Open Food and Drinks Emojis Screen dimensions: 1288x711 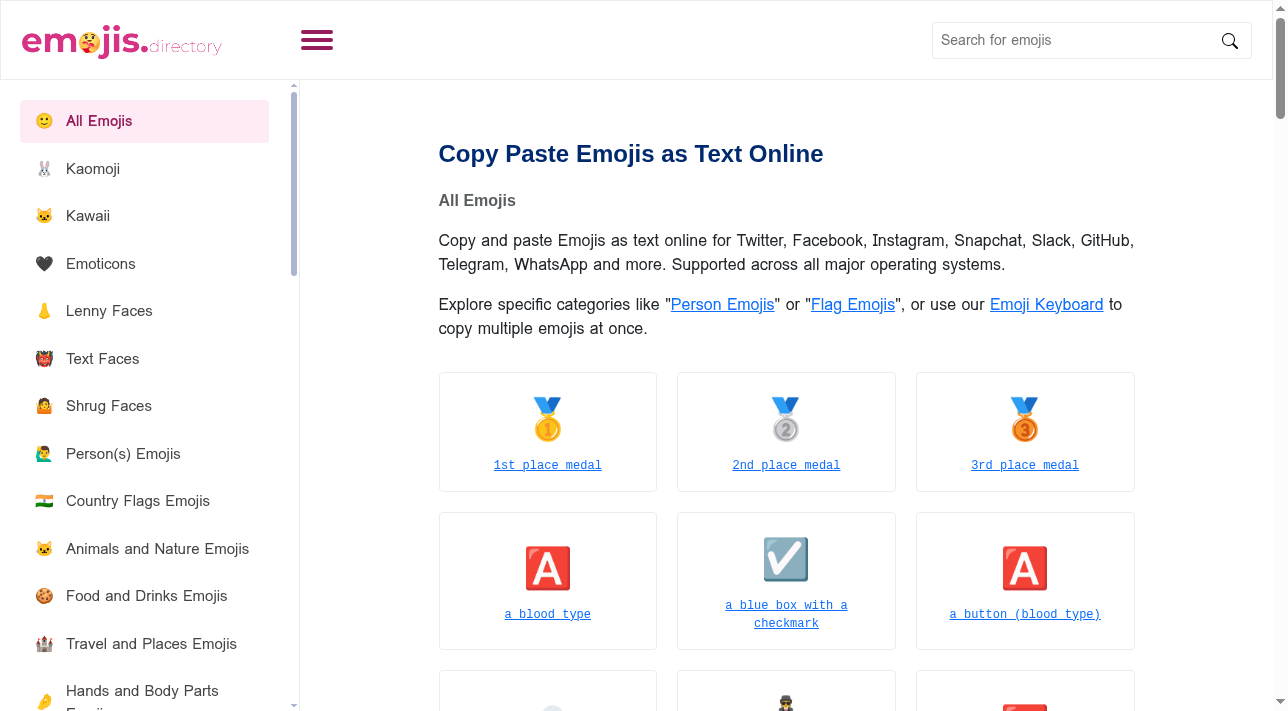[x=144, y=596]
